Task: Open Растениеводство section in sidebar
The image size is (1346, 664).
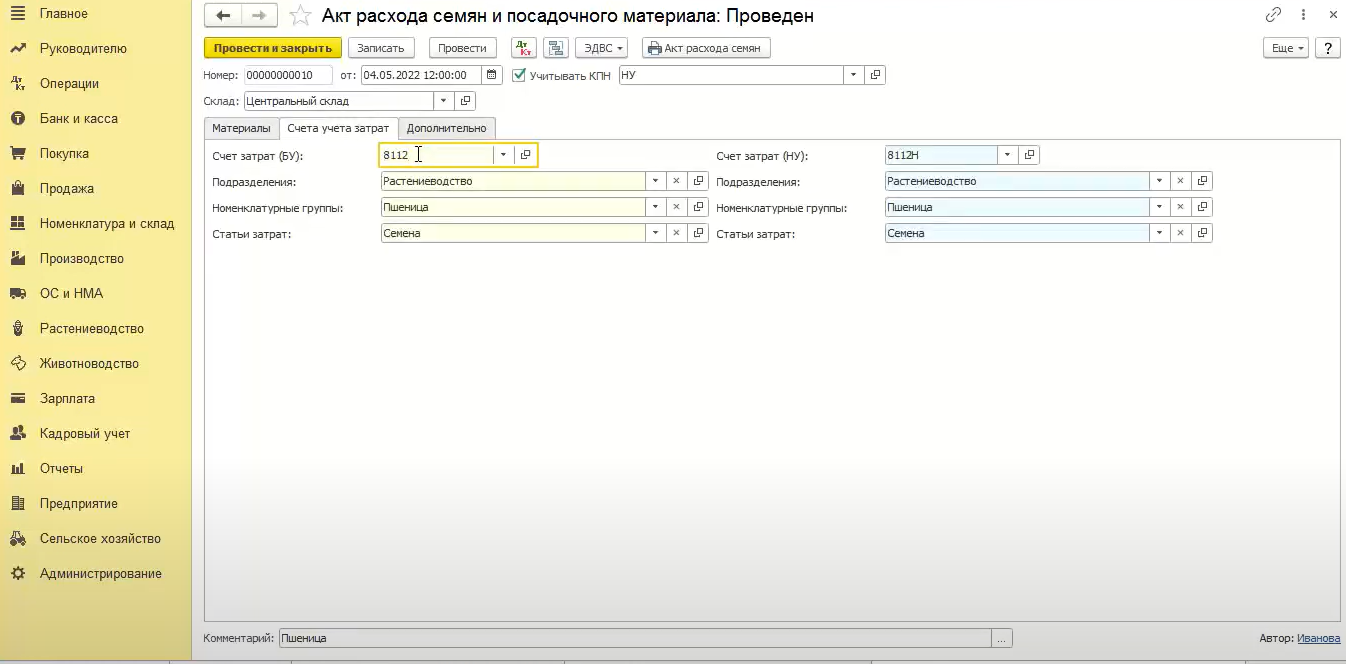Action: click(x=91, y=328)
